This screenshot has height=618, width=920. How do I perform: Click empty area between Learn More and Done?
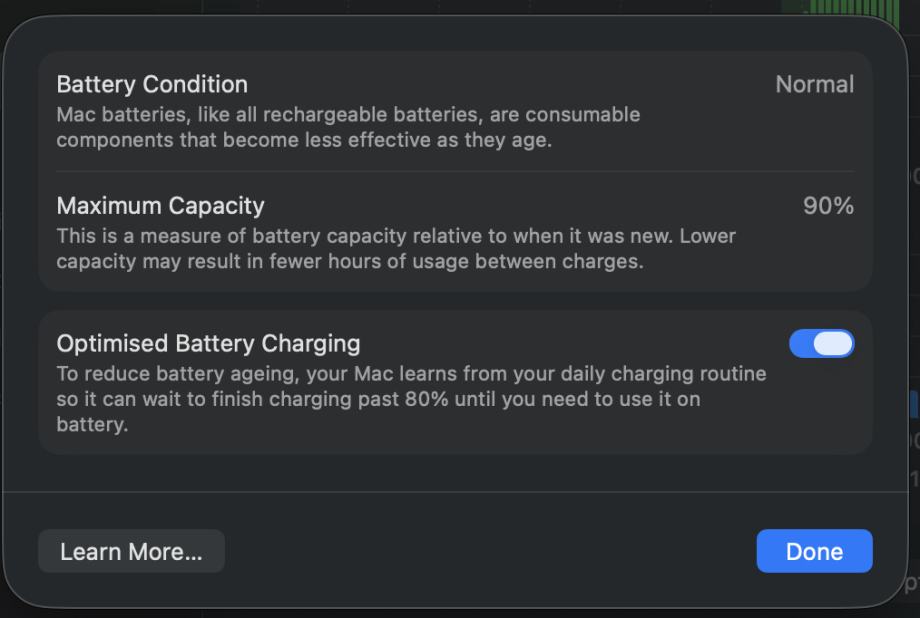pos(490,551)
